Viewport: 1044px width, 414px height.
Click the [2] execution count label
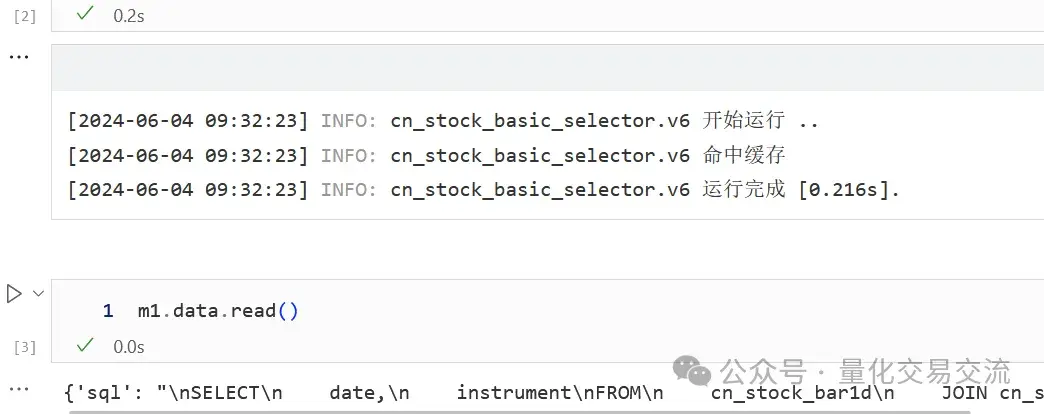point(25,17)
